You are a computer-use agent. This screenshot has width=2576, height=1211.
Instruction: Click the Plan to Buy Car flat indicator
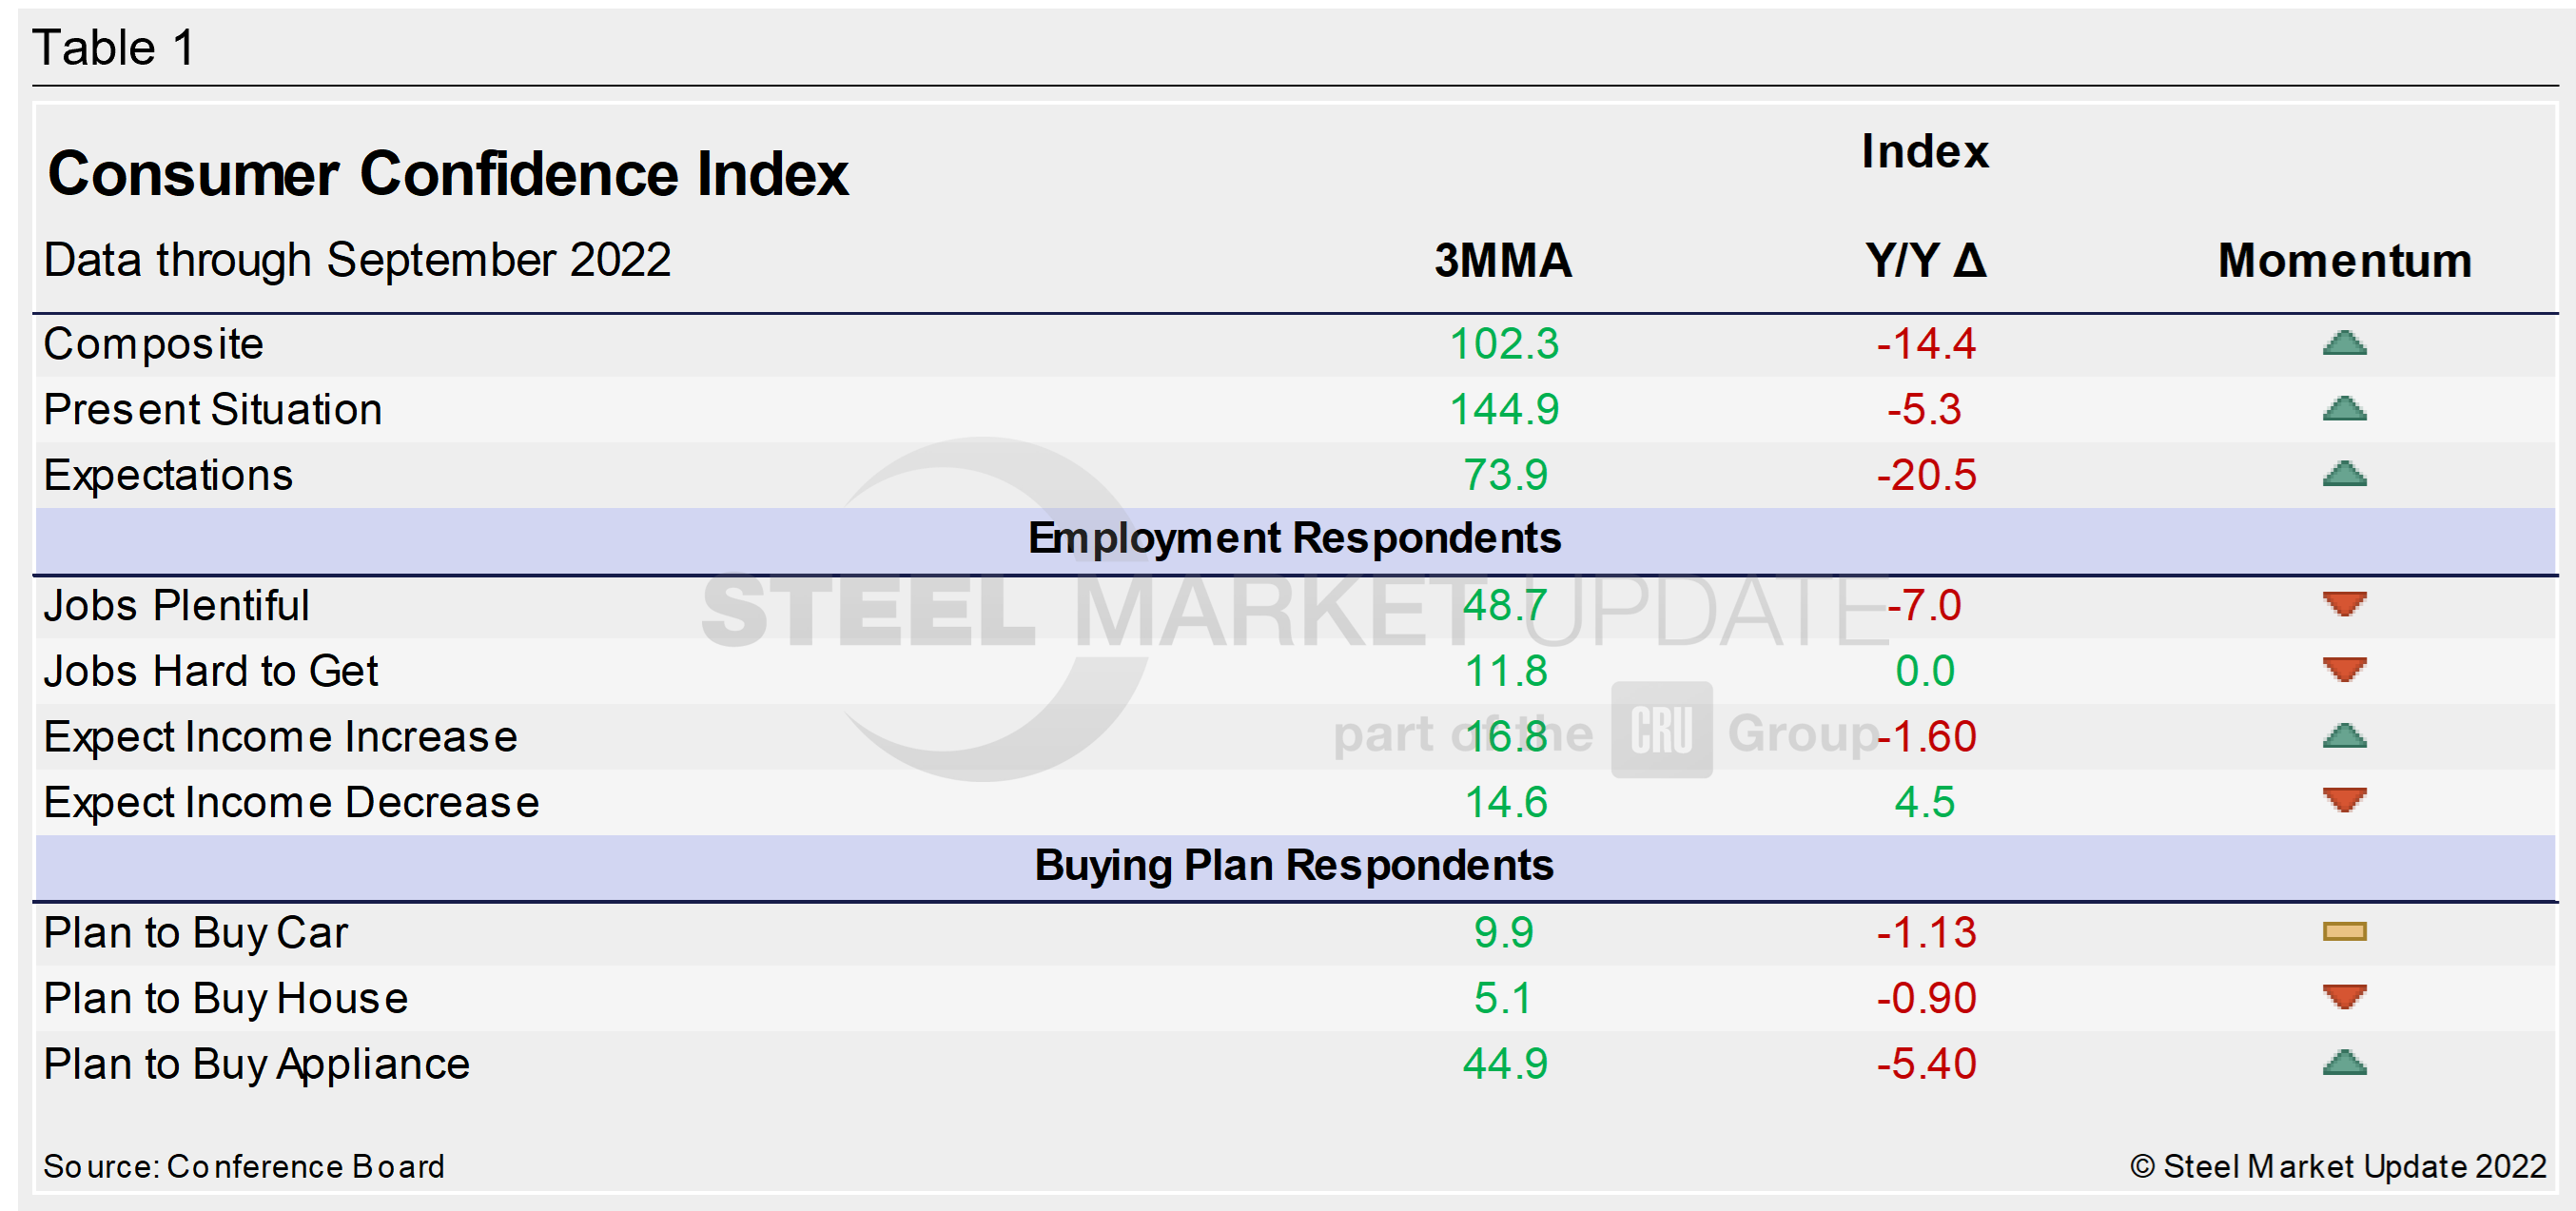[2344, 932]
